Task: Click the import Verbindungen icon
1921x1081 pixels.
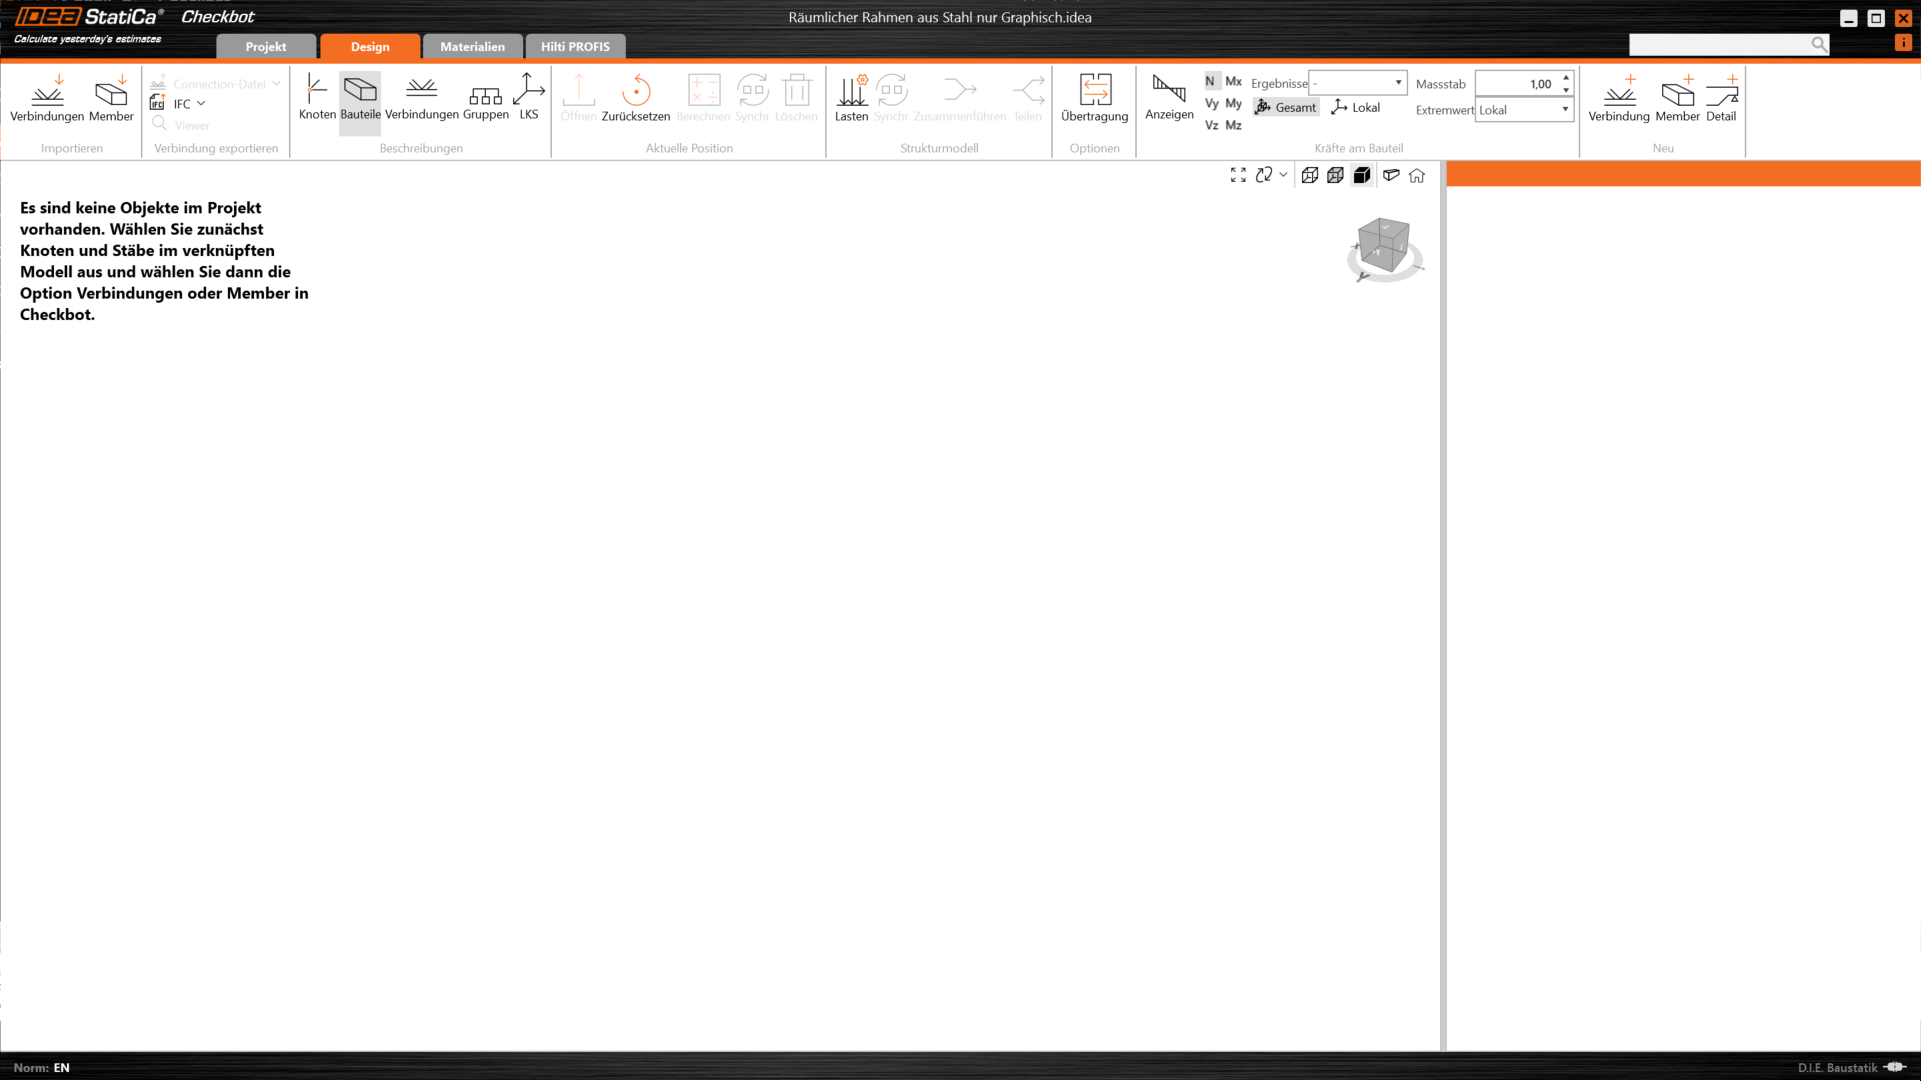Action: pos(47,98)
